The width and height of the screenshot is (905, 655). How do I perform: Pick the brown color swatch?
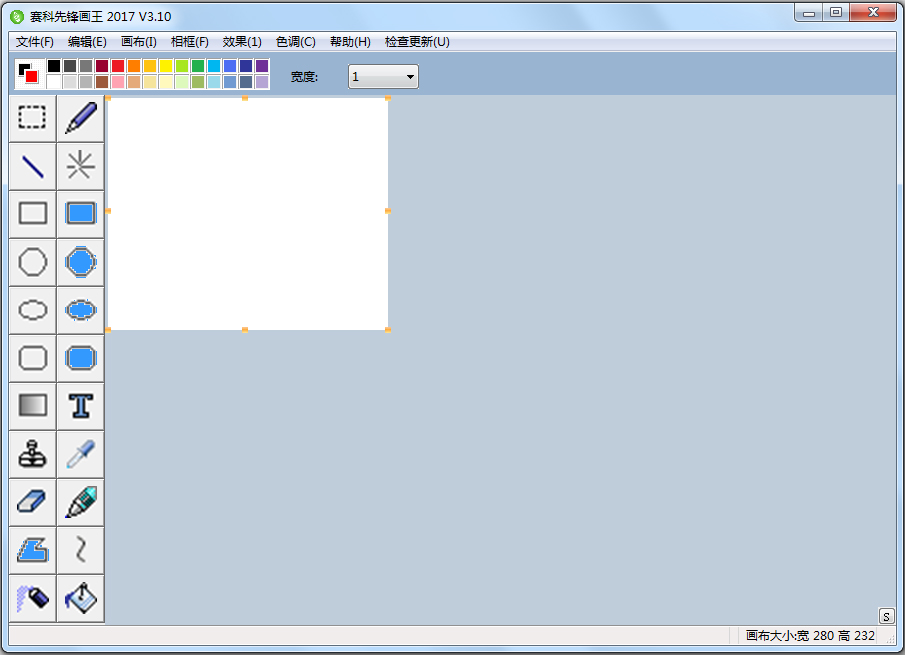tap(102, 82)
